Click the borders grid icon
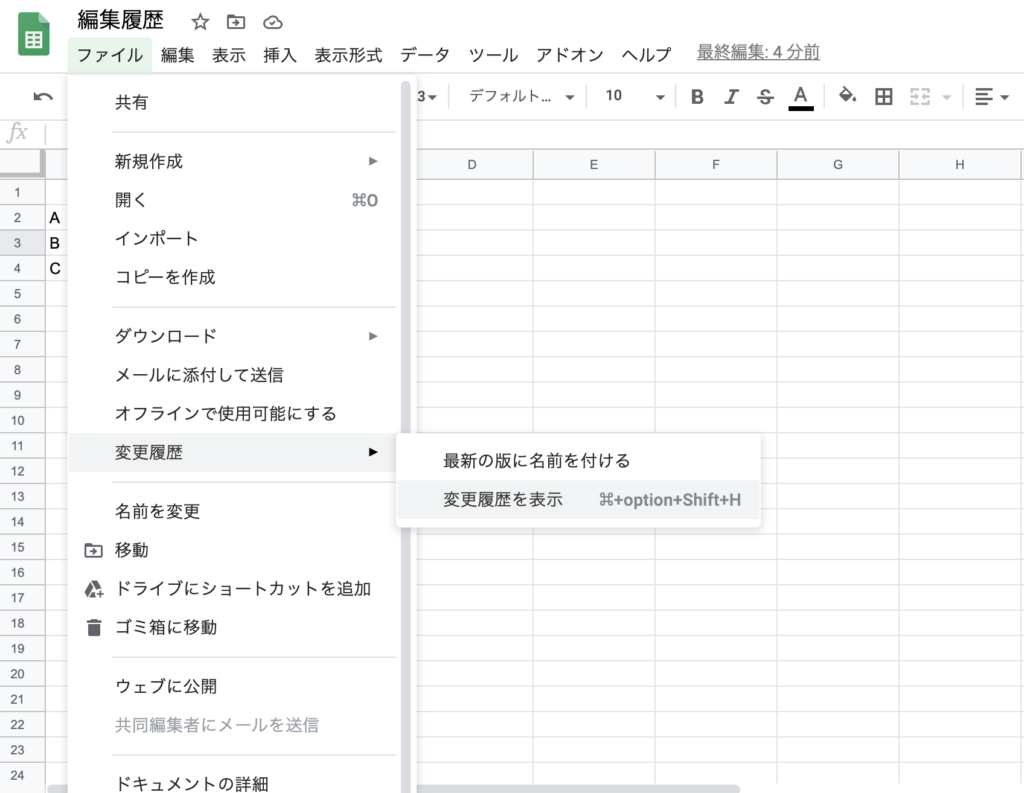Image resolution: width=1024 pixels, height=793 pixels. [883, 96]
